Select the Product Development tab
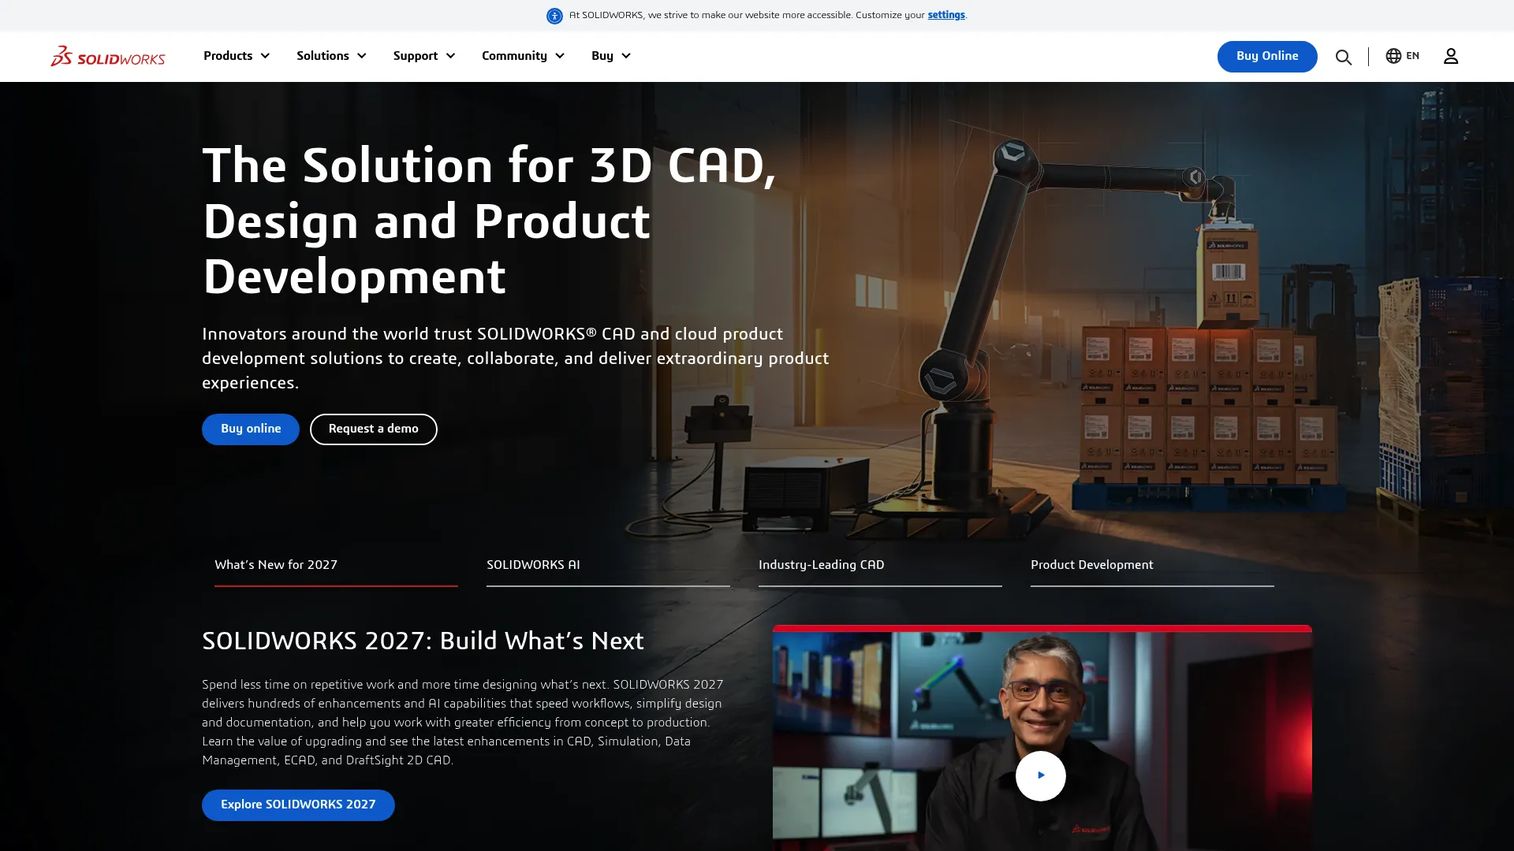This screenshot has width=1514, height=851. tap(1152, 566)
